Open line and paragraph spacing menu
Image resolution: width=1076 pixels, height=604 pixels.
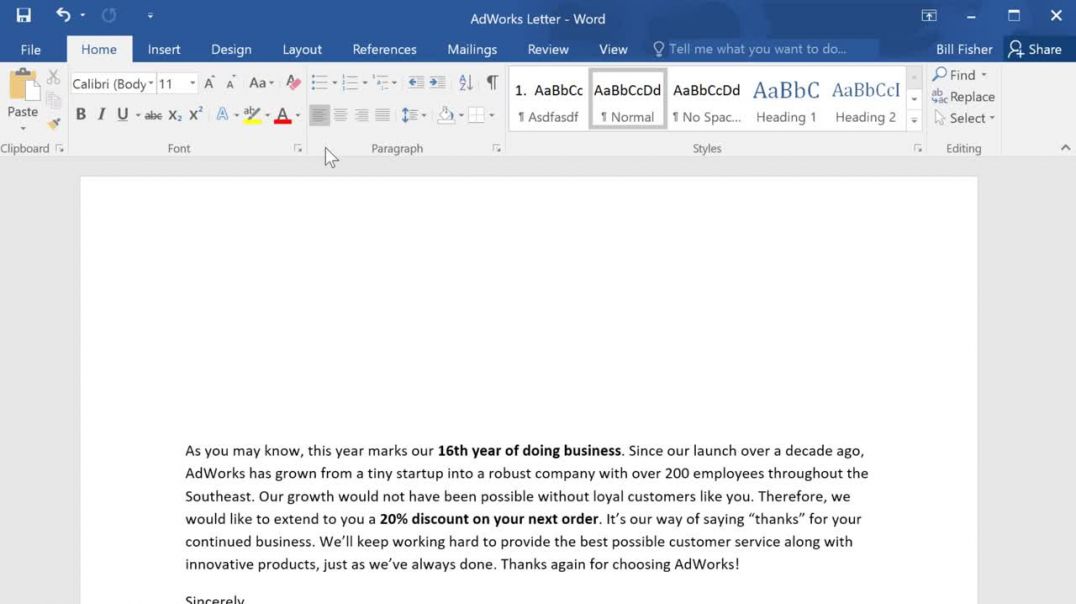tap(414, 115)
